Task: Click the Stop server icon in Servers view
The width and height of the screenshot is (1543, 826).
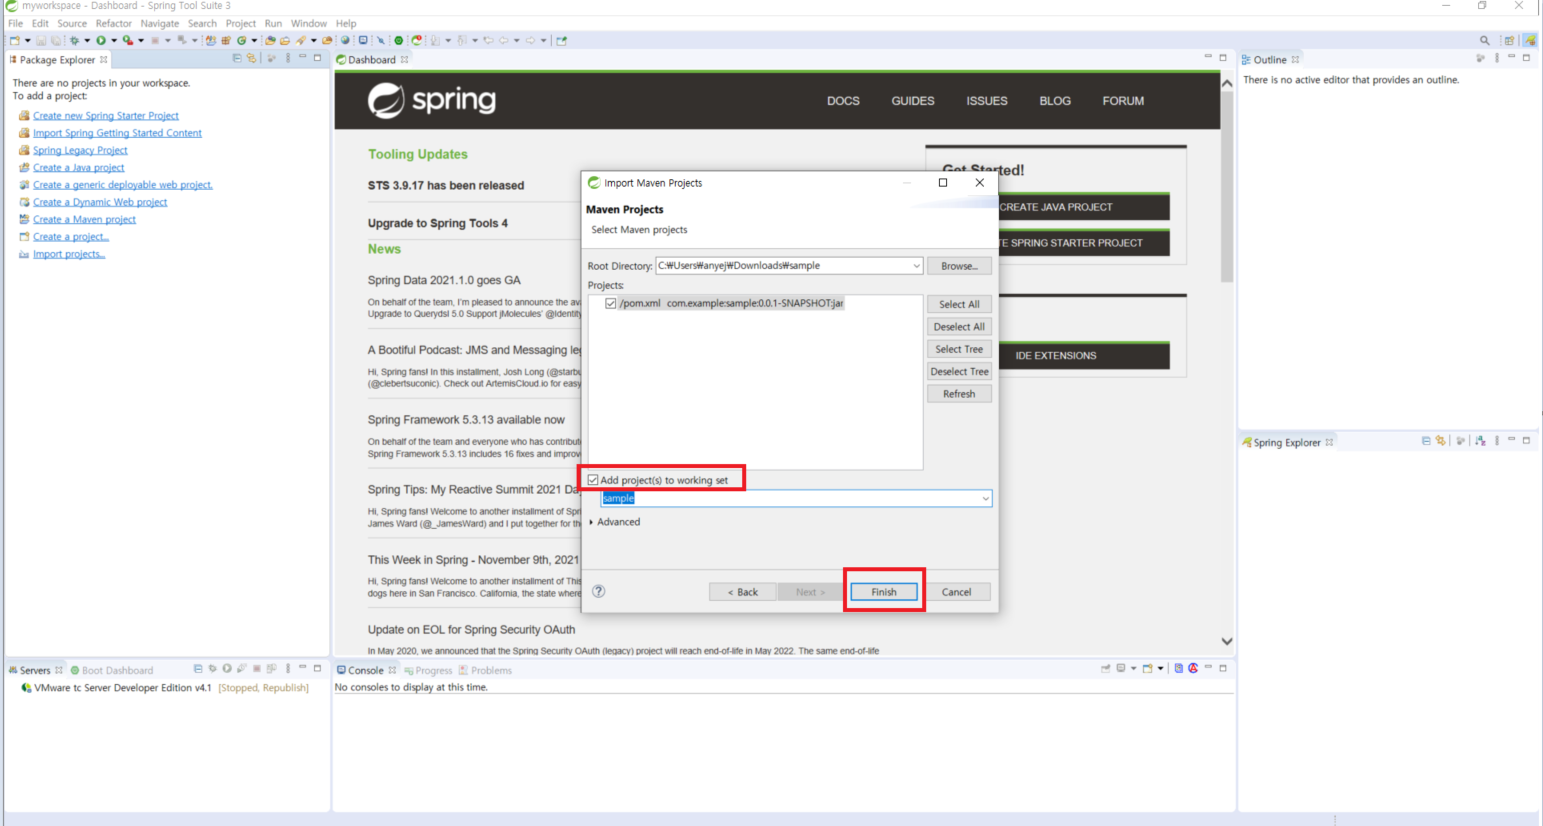Action: pyautogui.click(x=257, y=669)
